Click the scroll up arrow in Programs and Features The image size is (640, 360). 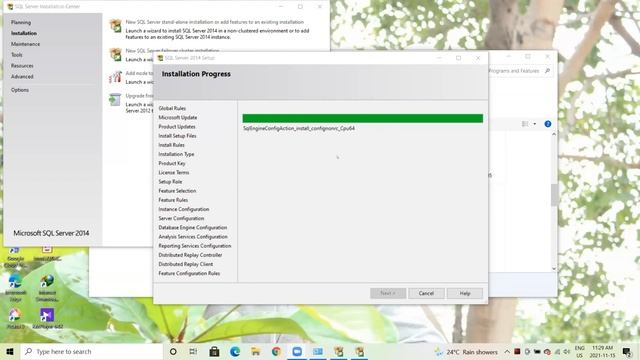pyautogui.click(x=554, y=134)
